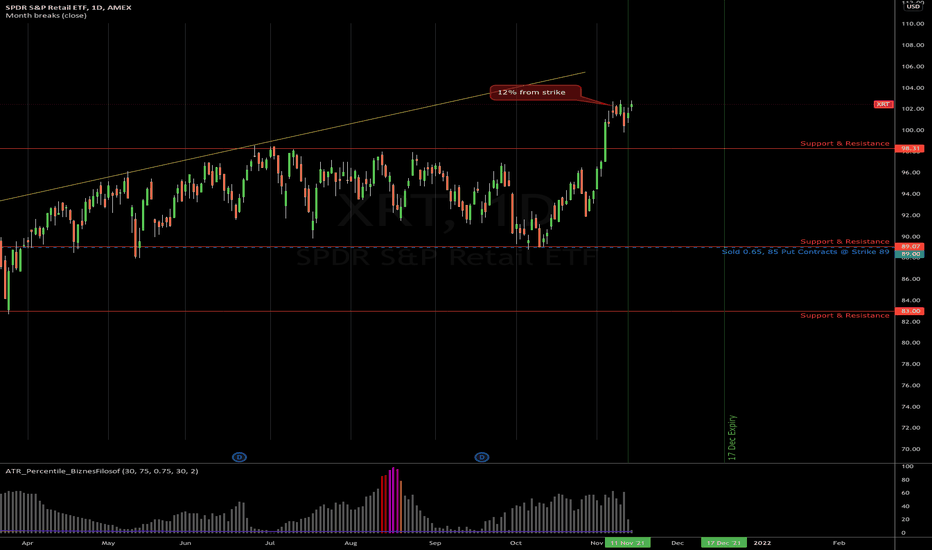Click the 98.31 resistance price label
Screen dimensions: 932x550
click(909, 149)
